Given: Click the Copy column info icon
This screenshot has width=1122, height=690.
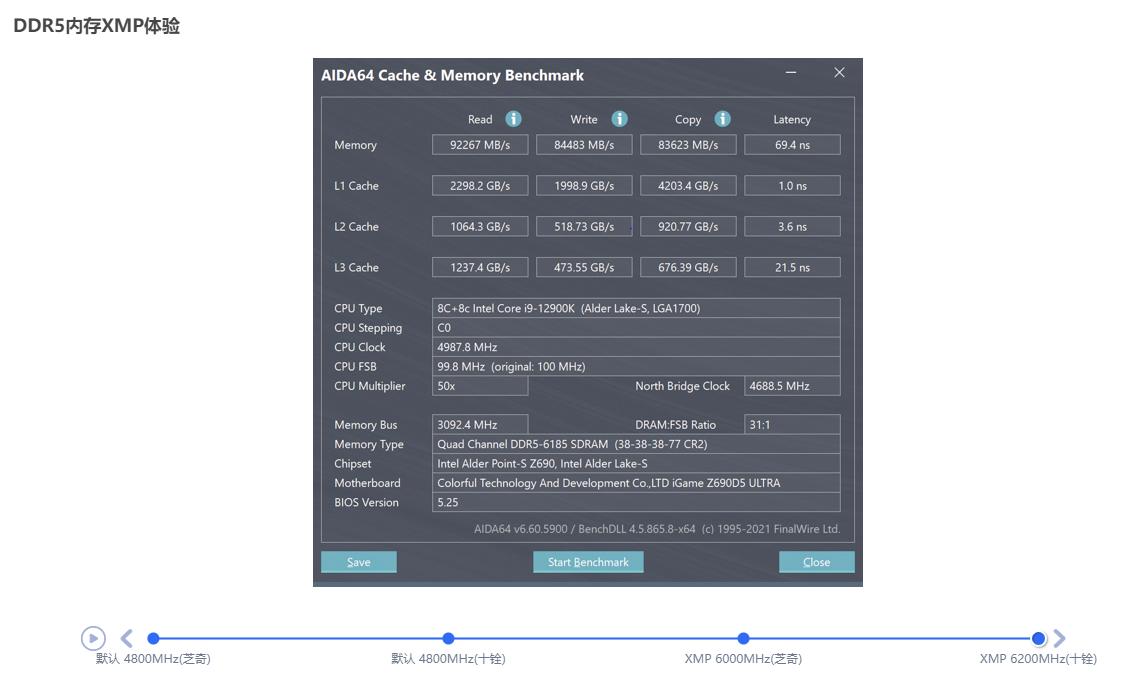Looking at the screenshot, I should [x=722, y=119].
